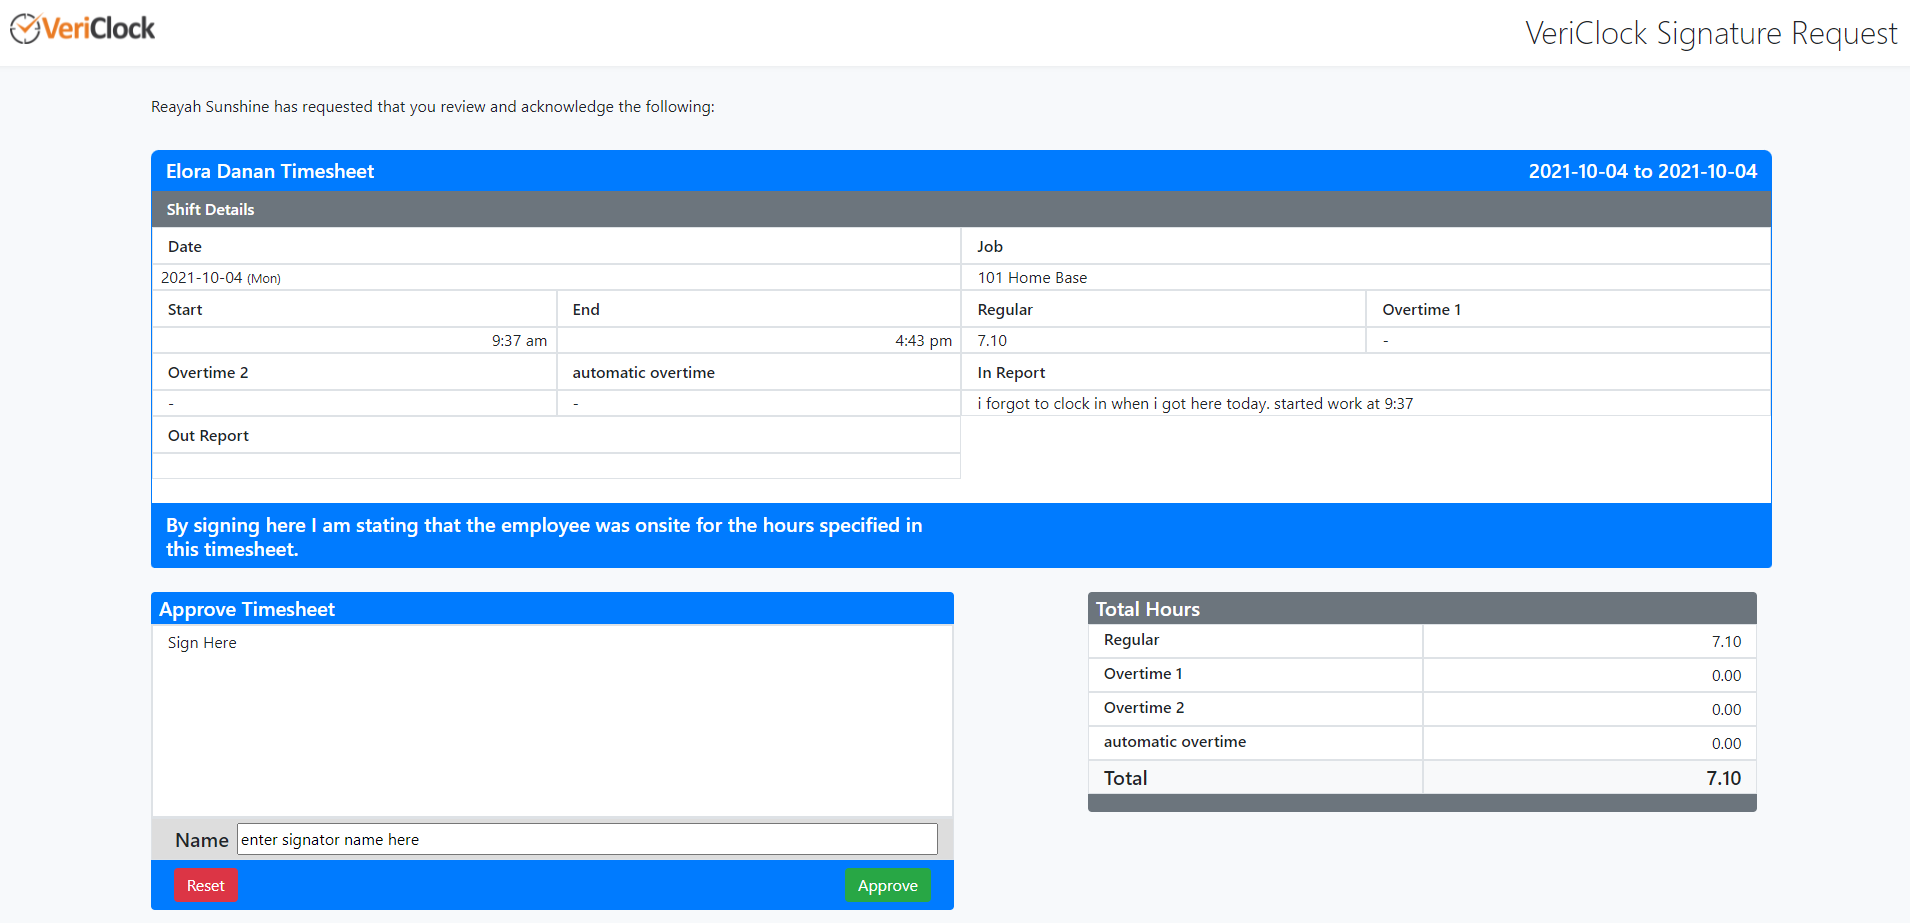Image resolution: width=1910 pixels, height=923 pixels.
Task: Click the Total 7.10 value in summary
Action: pyautogui.click(x=1722, y=778)
